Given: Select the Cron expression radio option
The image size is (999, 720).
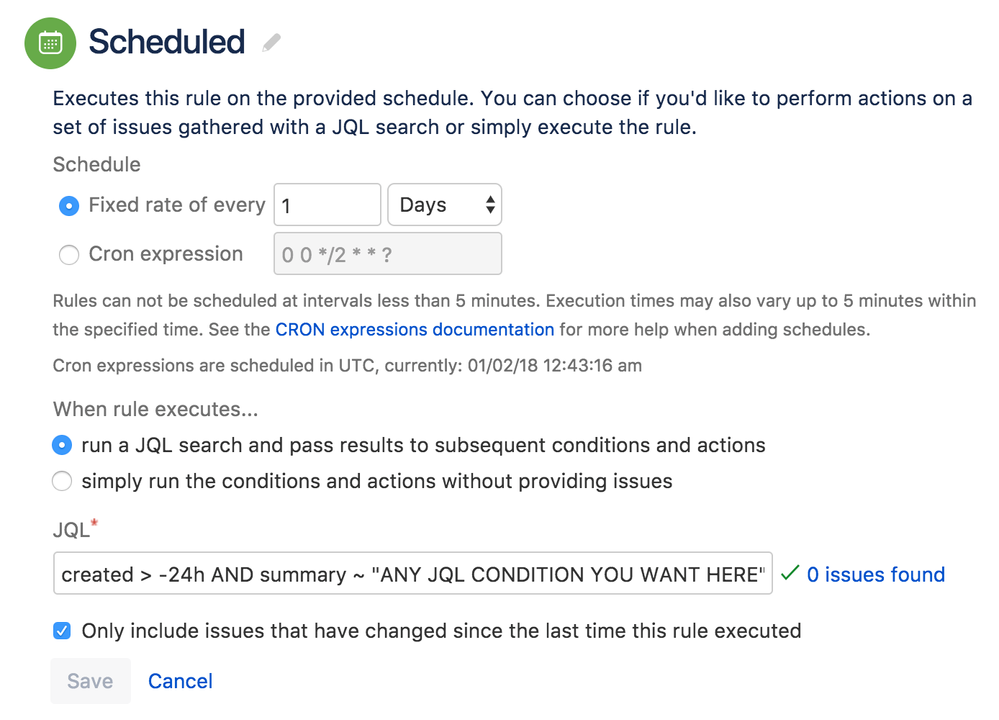Looking at the screenshot, I should point(69,255).
